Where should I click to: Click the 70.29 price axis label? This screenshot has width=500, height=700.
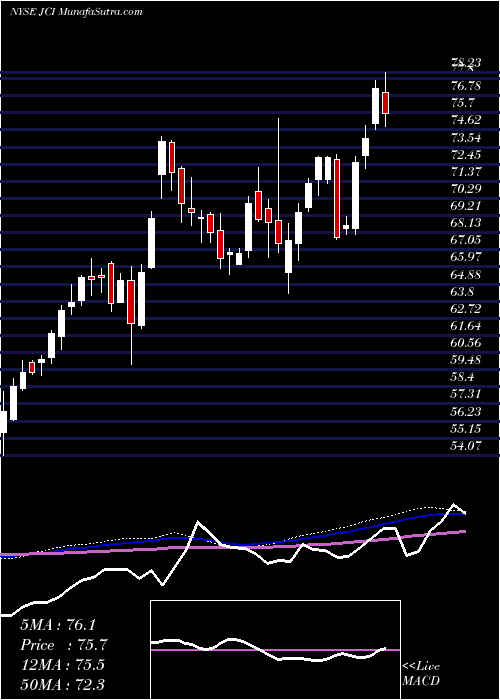[466, 189]
